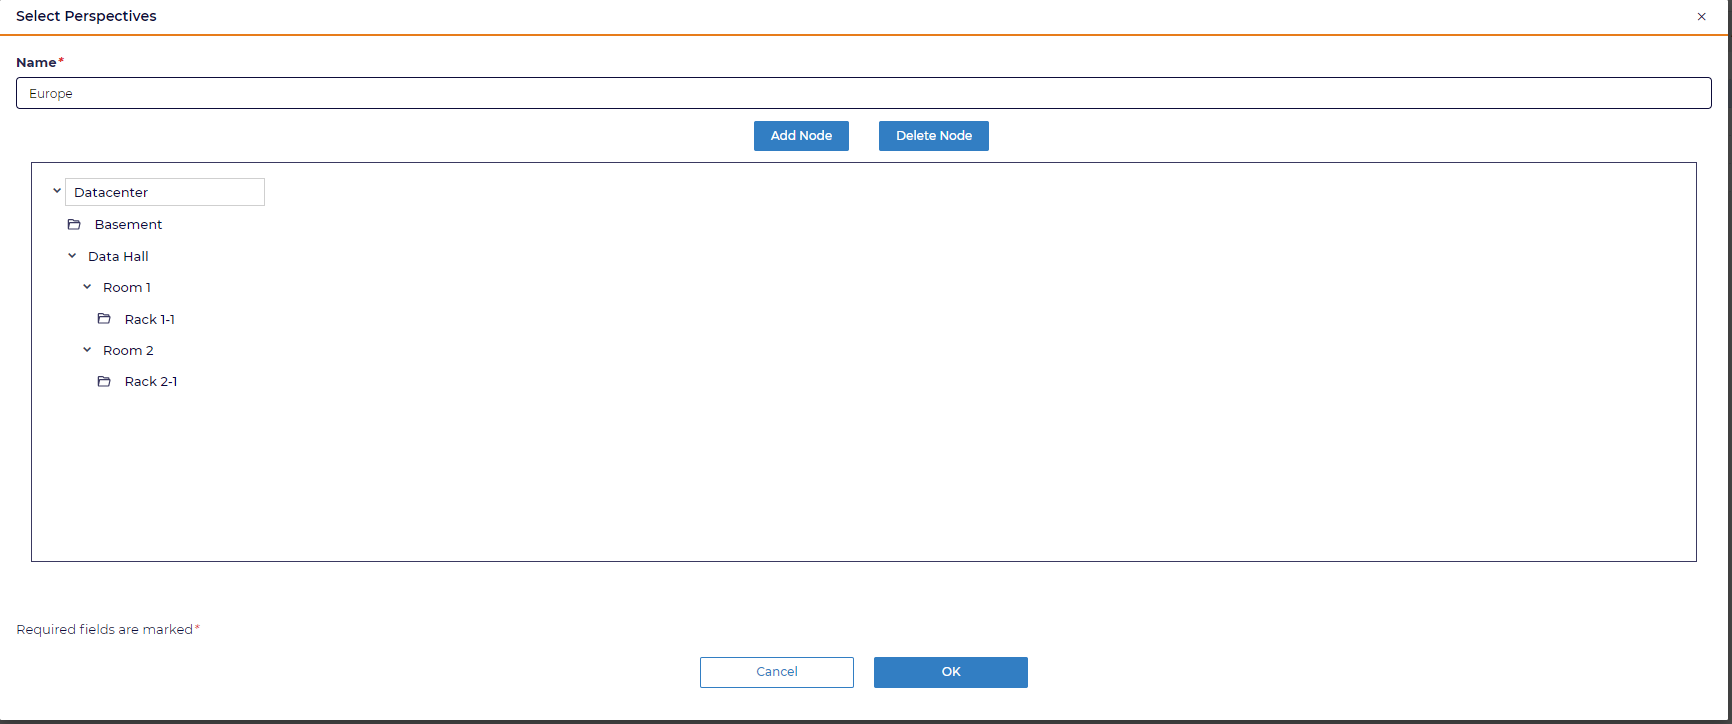Click the 'Required fields are marked' note
Viewport: 1732px width, 724px height.
(105, 629)
